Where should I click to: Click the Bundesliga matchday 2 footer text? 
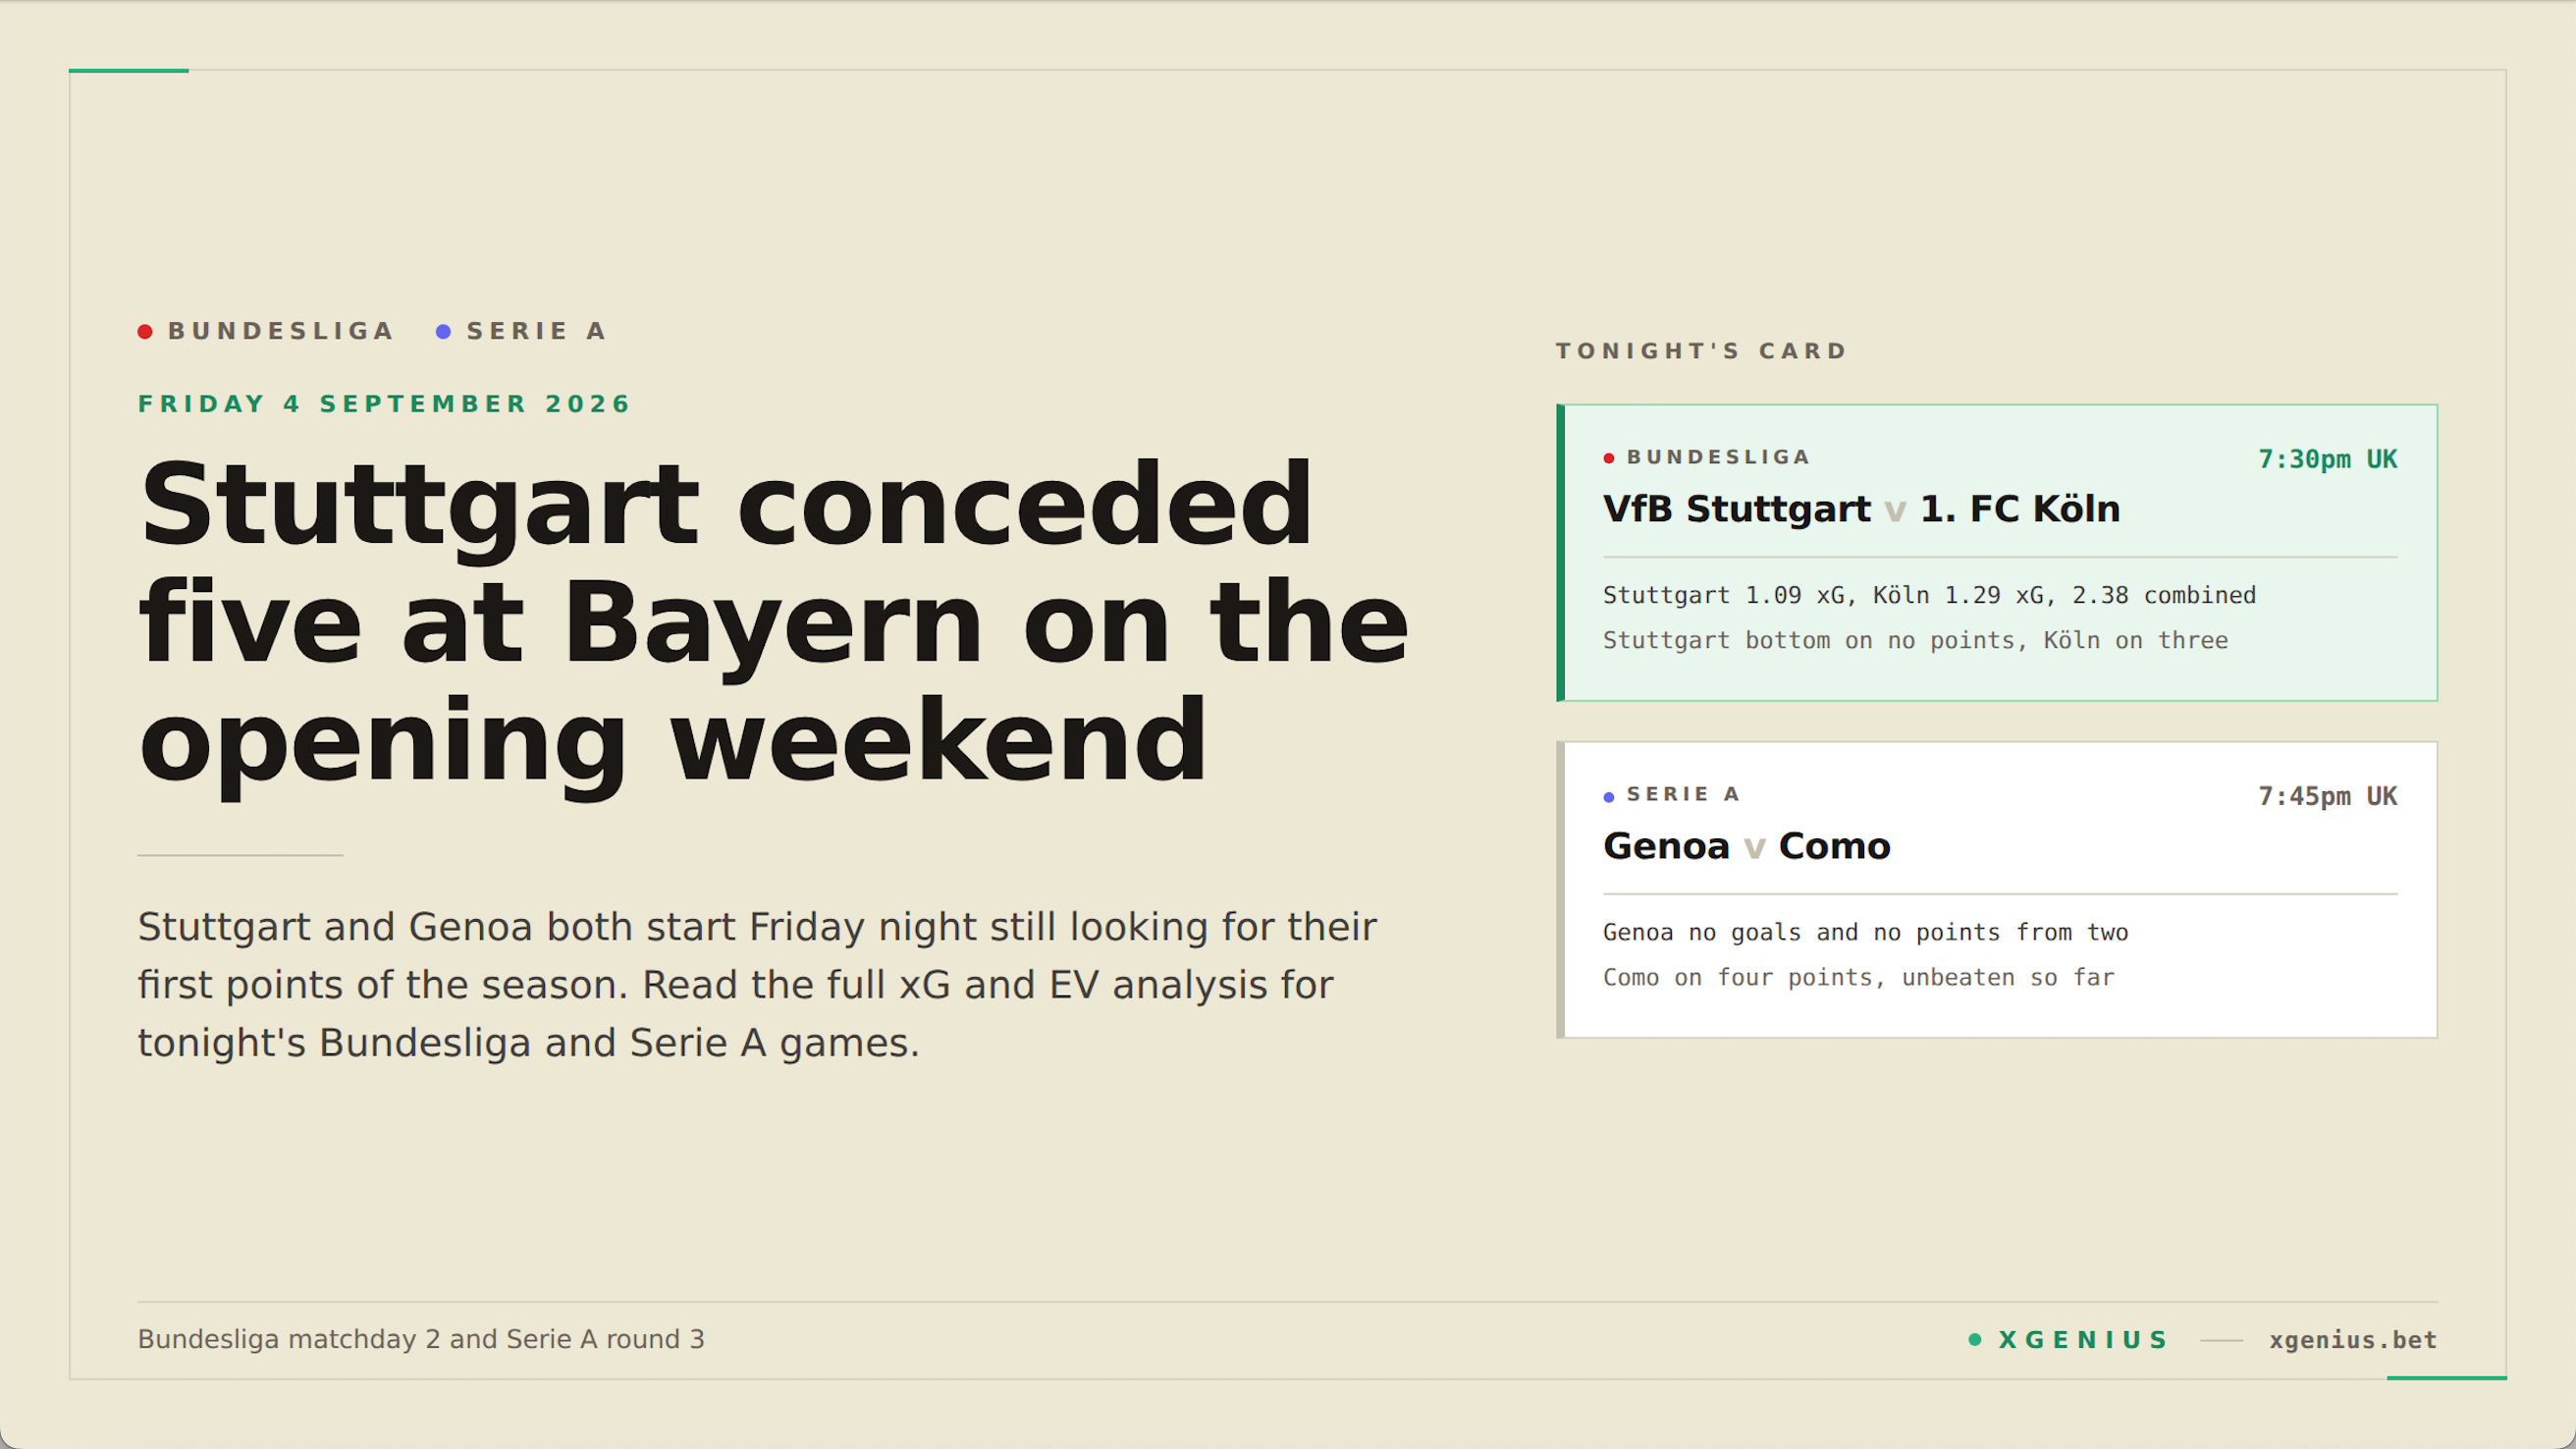[421, 1339]
